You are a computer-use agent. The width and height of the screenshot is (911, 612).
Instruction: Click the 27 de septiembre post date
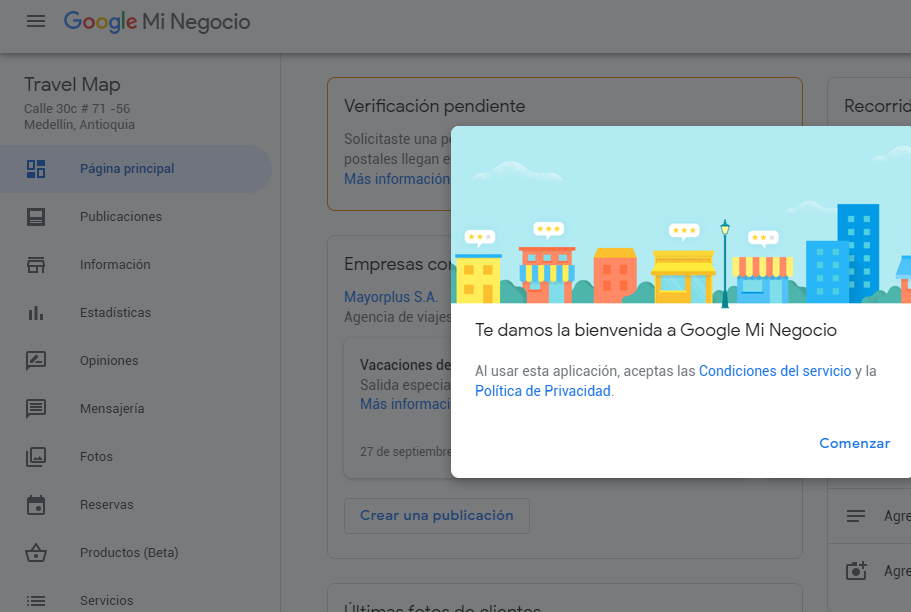(x=406, y=452)
